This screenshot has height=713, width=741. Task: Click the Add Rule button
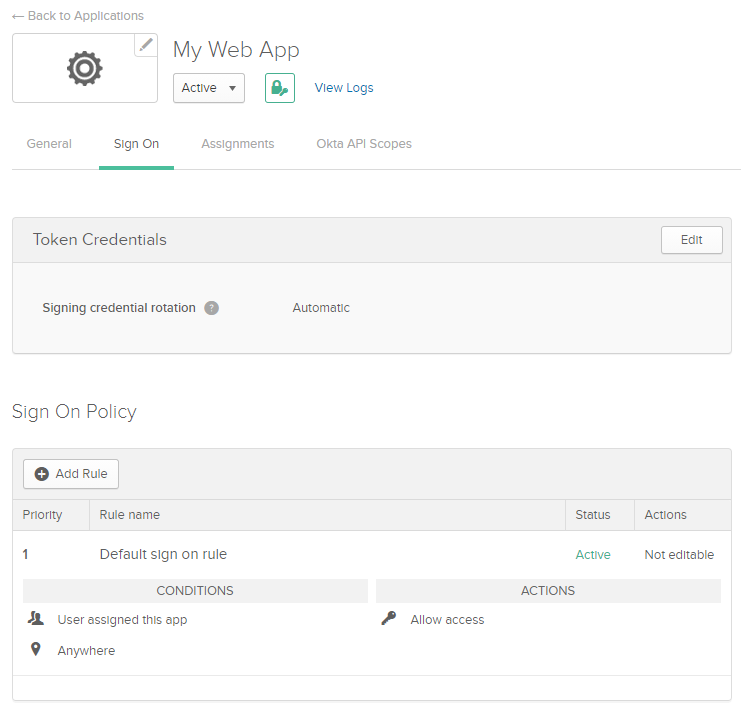[71, 474]
